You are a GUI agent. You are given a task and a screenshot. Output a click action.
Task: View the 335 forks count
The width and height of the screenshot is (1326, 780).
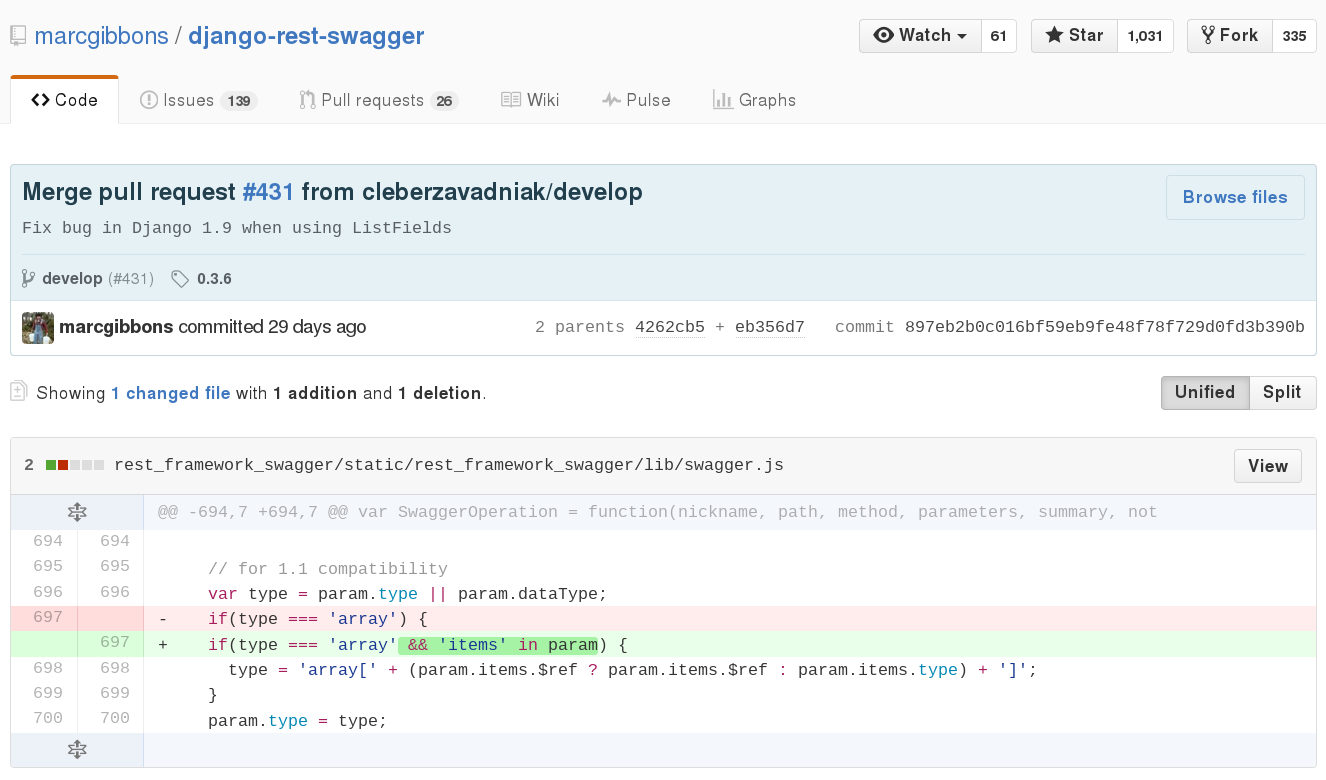click(1294, 36)
